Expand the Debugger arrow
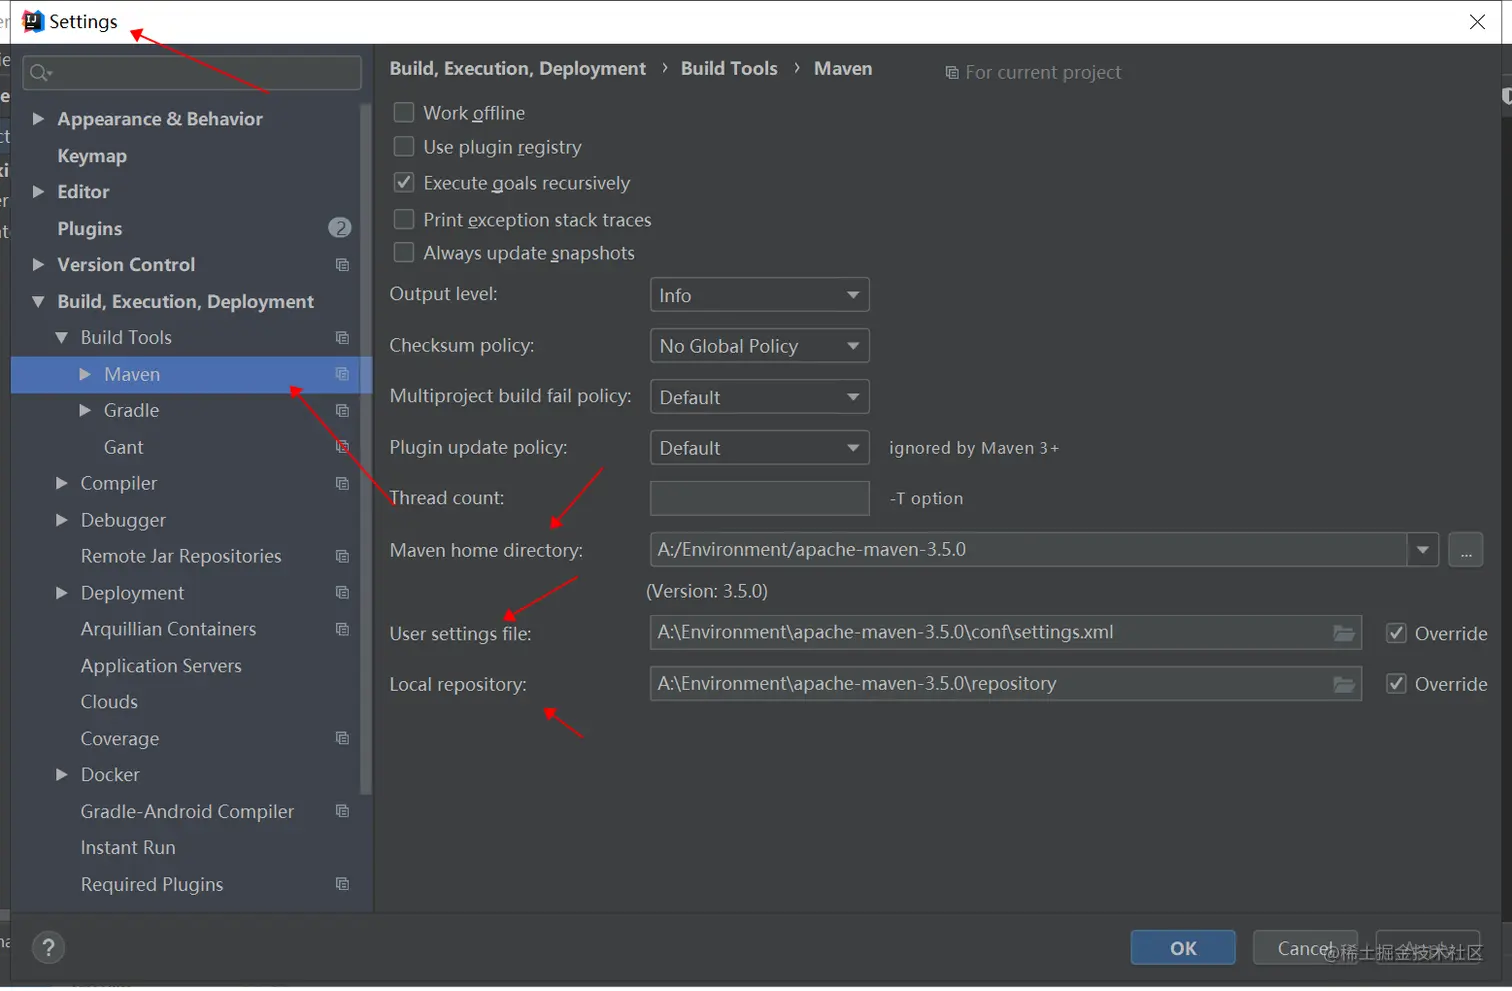Image resolution: width=1512 pixels, height=991 pixels. click(62, 520)
